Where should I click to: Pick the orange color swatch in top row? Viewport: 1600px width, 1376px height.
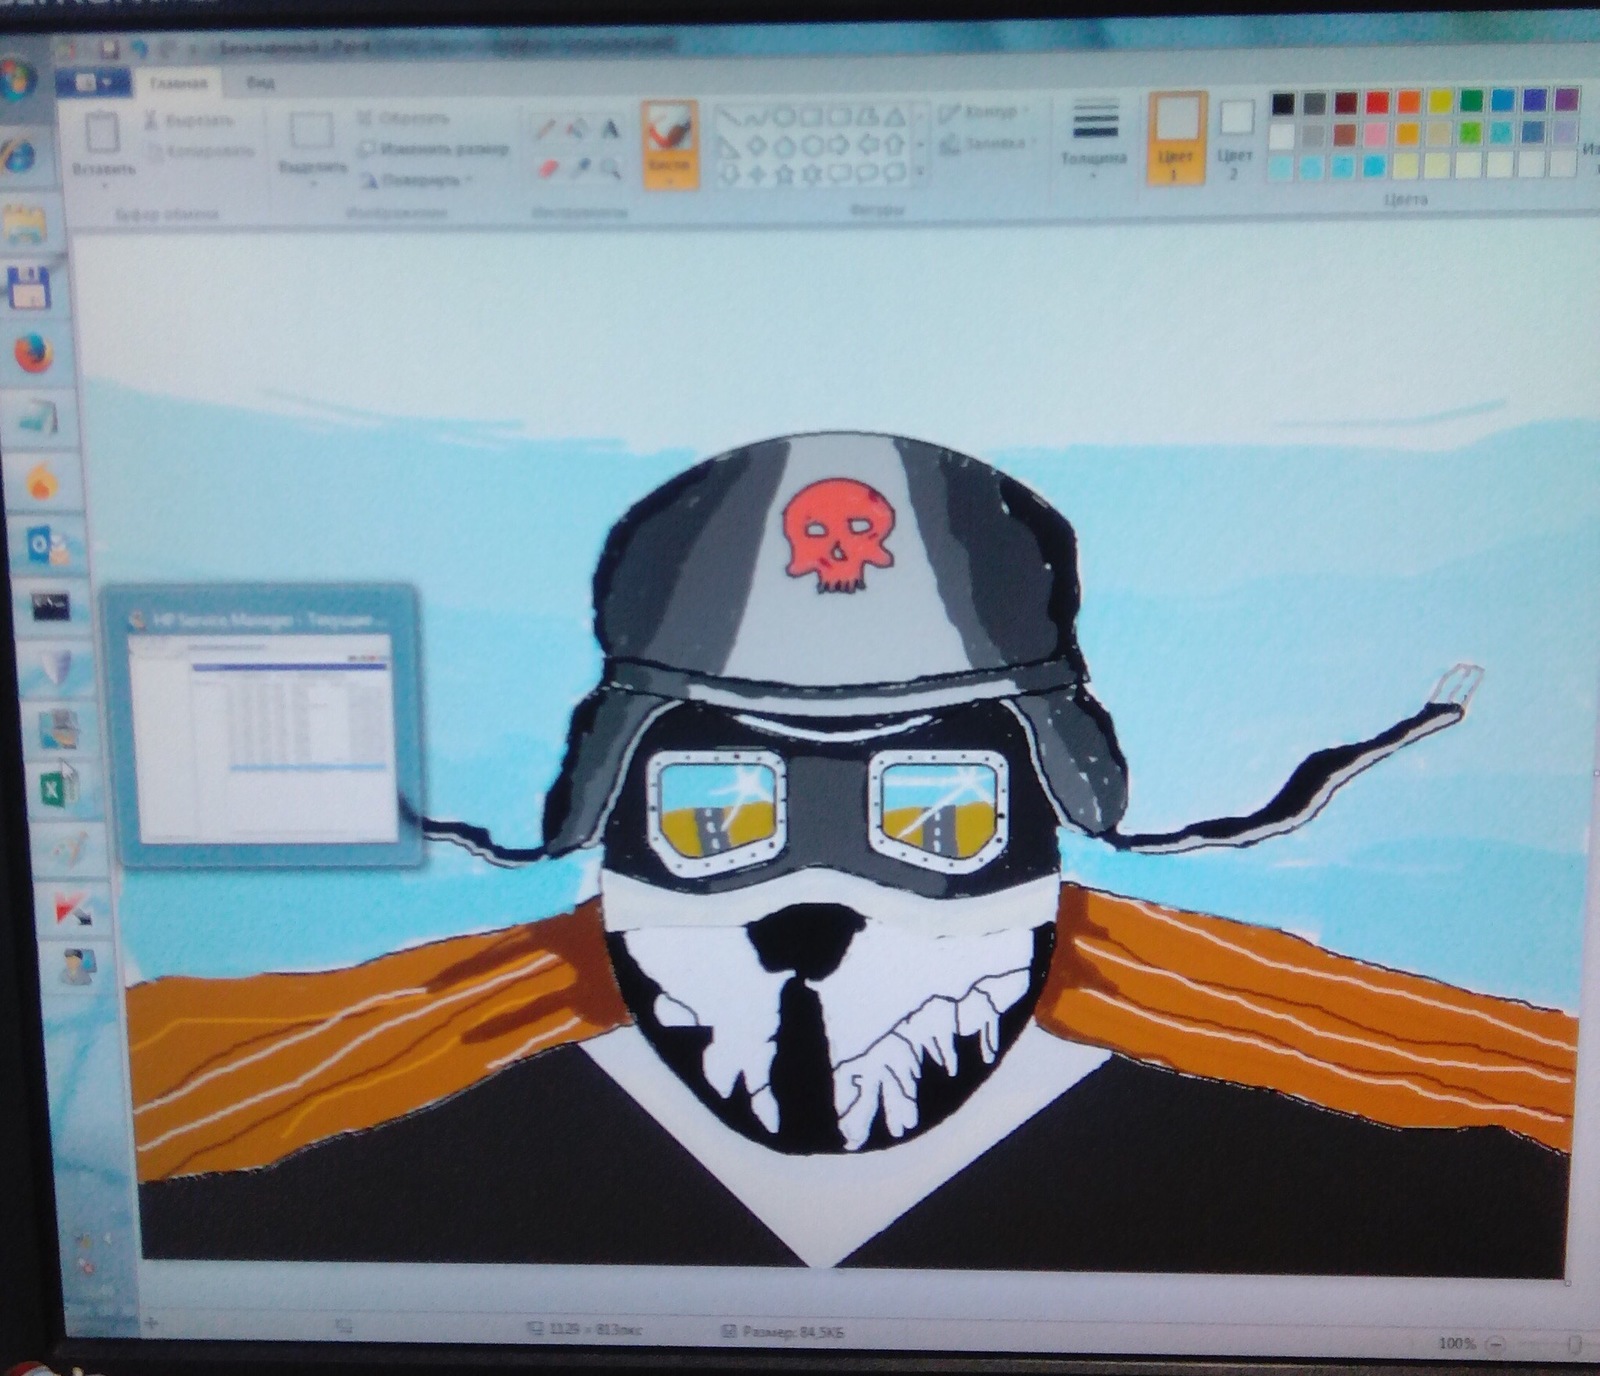click(1409, 102)
